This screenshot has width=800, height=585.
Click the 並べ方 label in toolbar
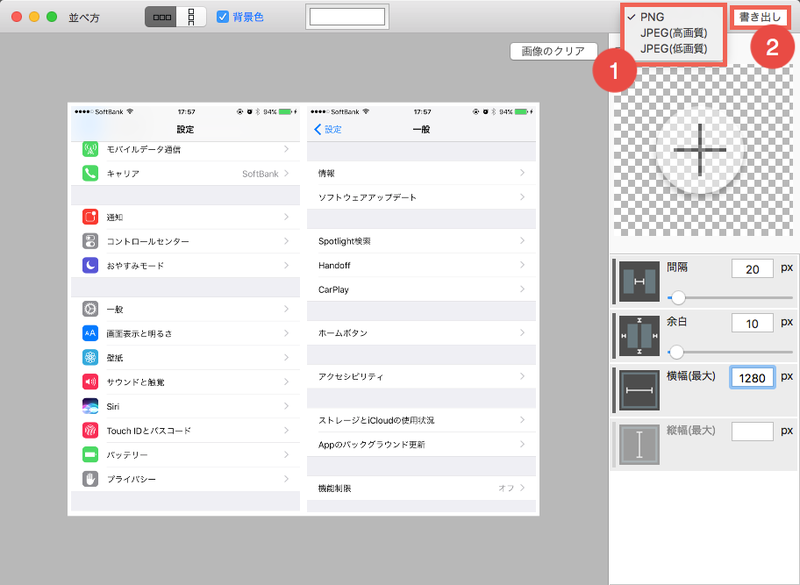[84, 17]
